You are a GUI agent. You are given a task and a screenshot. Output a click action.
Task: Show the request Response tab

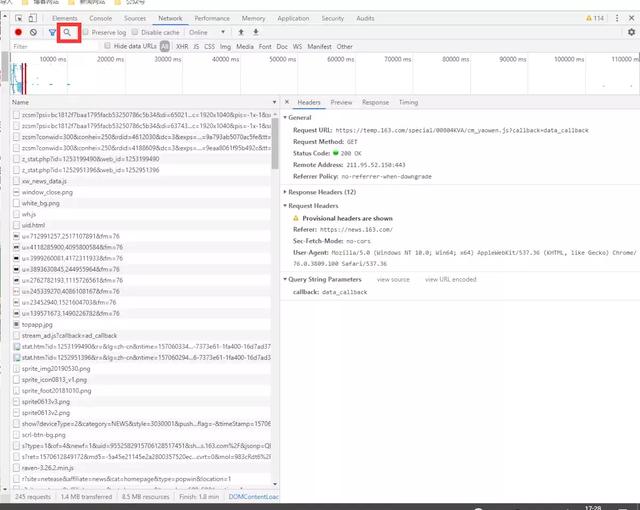click(376, 102)
